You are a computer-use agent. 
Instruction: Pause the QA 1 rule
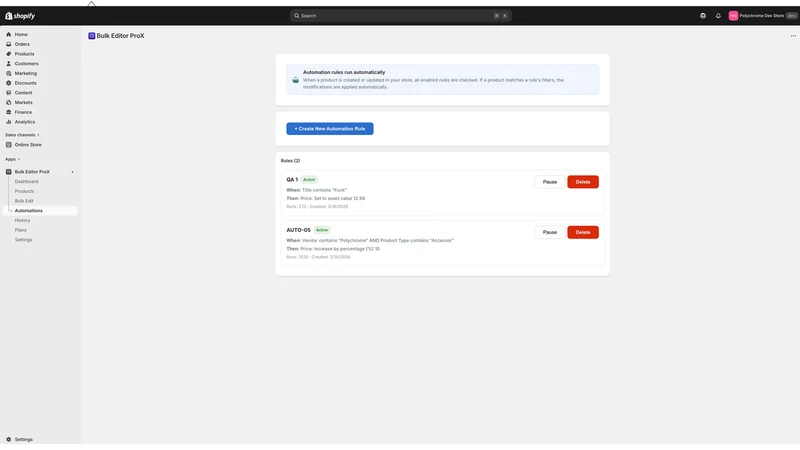coord(549,182)
